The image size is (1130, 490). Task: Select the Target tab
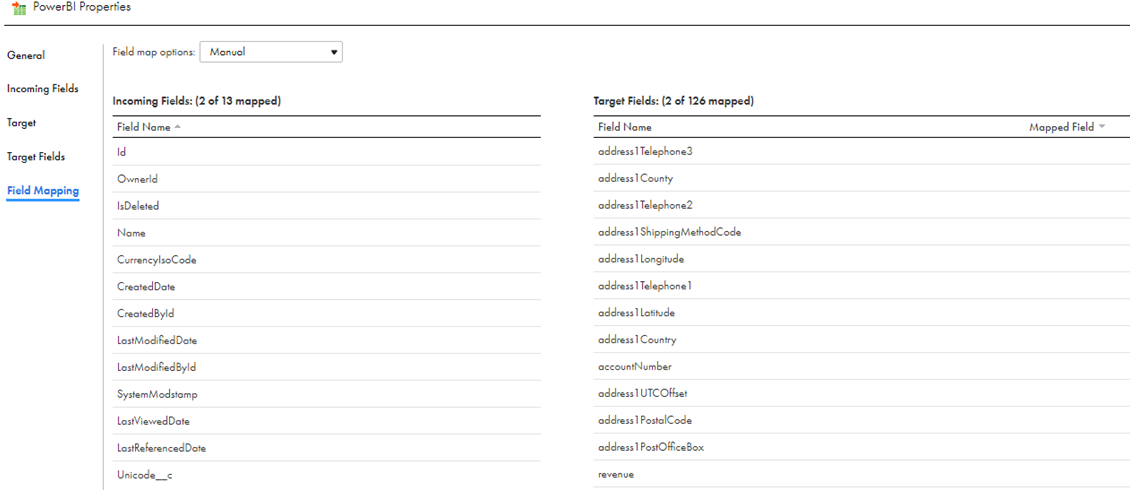click(22, 122)
